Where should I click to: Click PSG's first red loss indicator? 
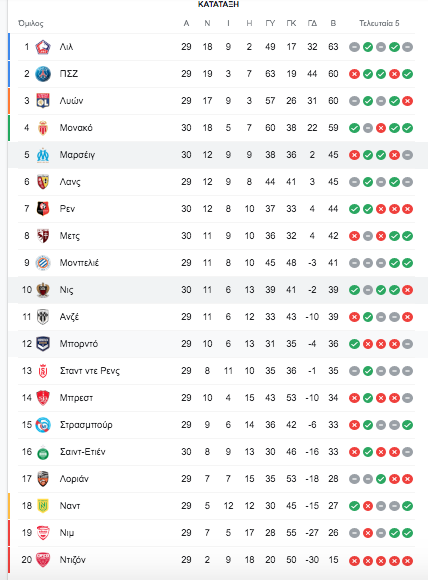354,74
